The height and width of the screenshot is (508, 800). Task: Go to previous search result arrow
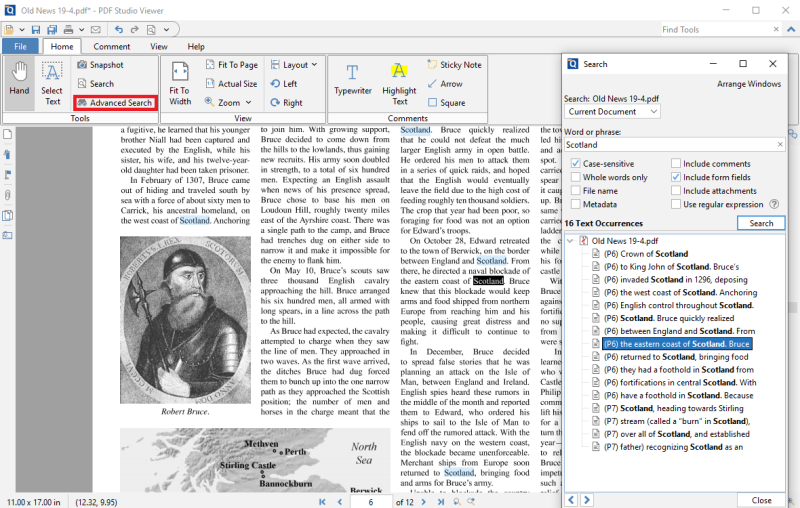click(x=571, y=500)
